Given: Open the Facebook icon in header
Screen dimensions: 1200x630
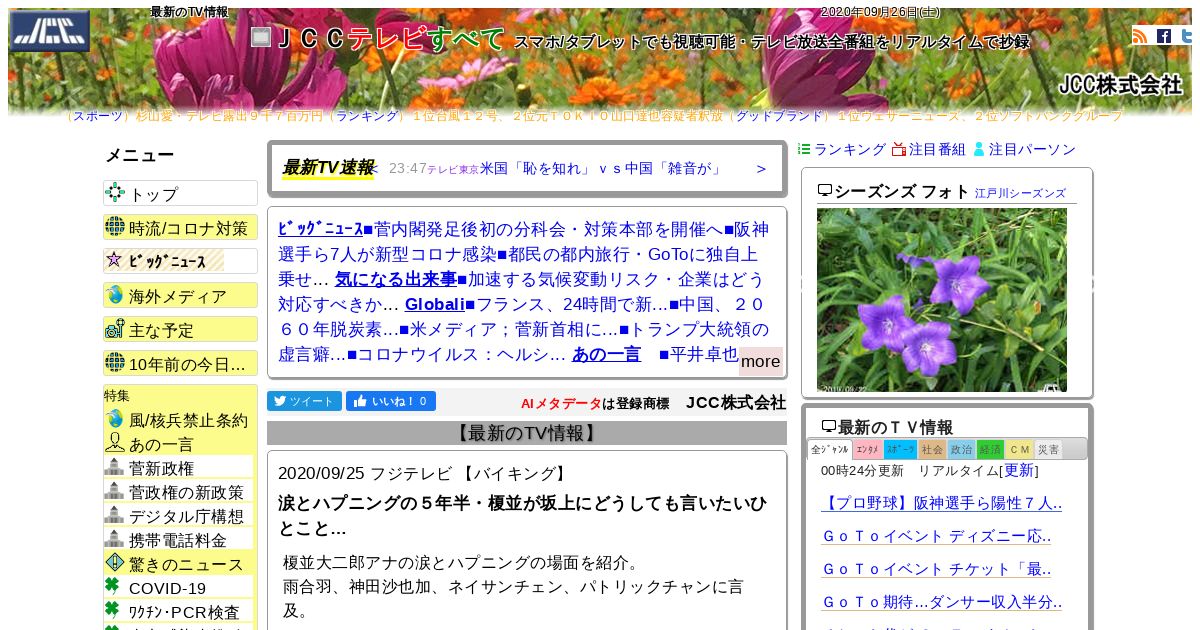Looking at the screenshot, I should 1164,36.
